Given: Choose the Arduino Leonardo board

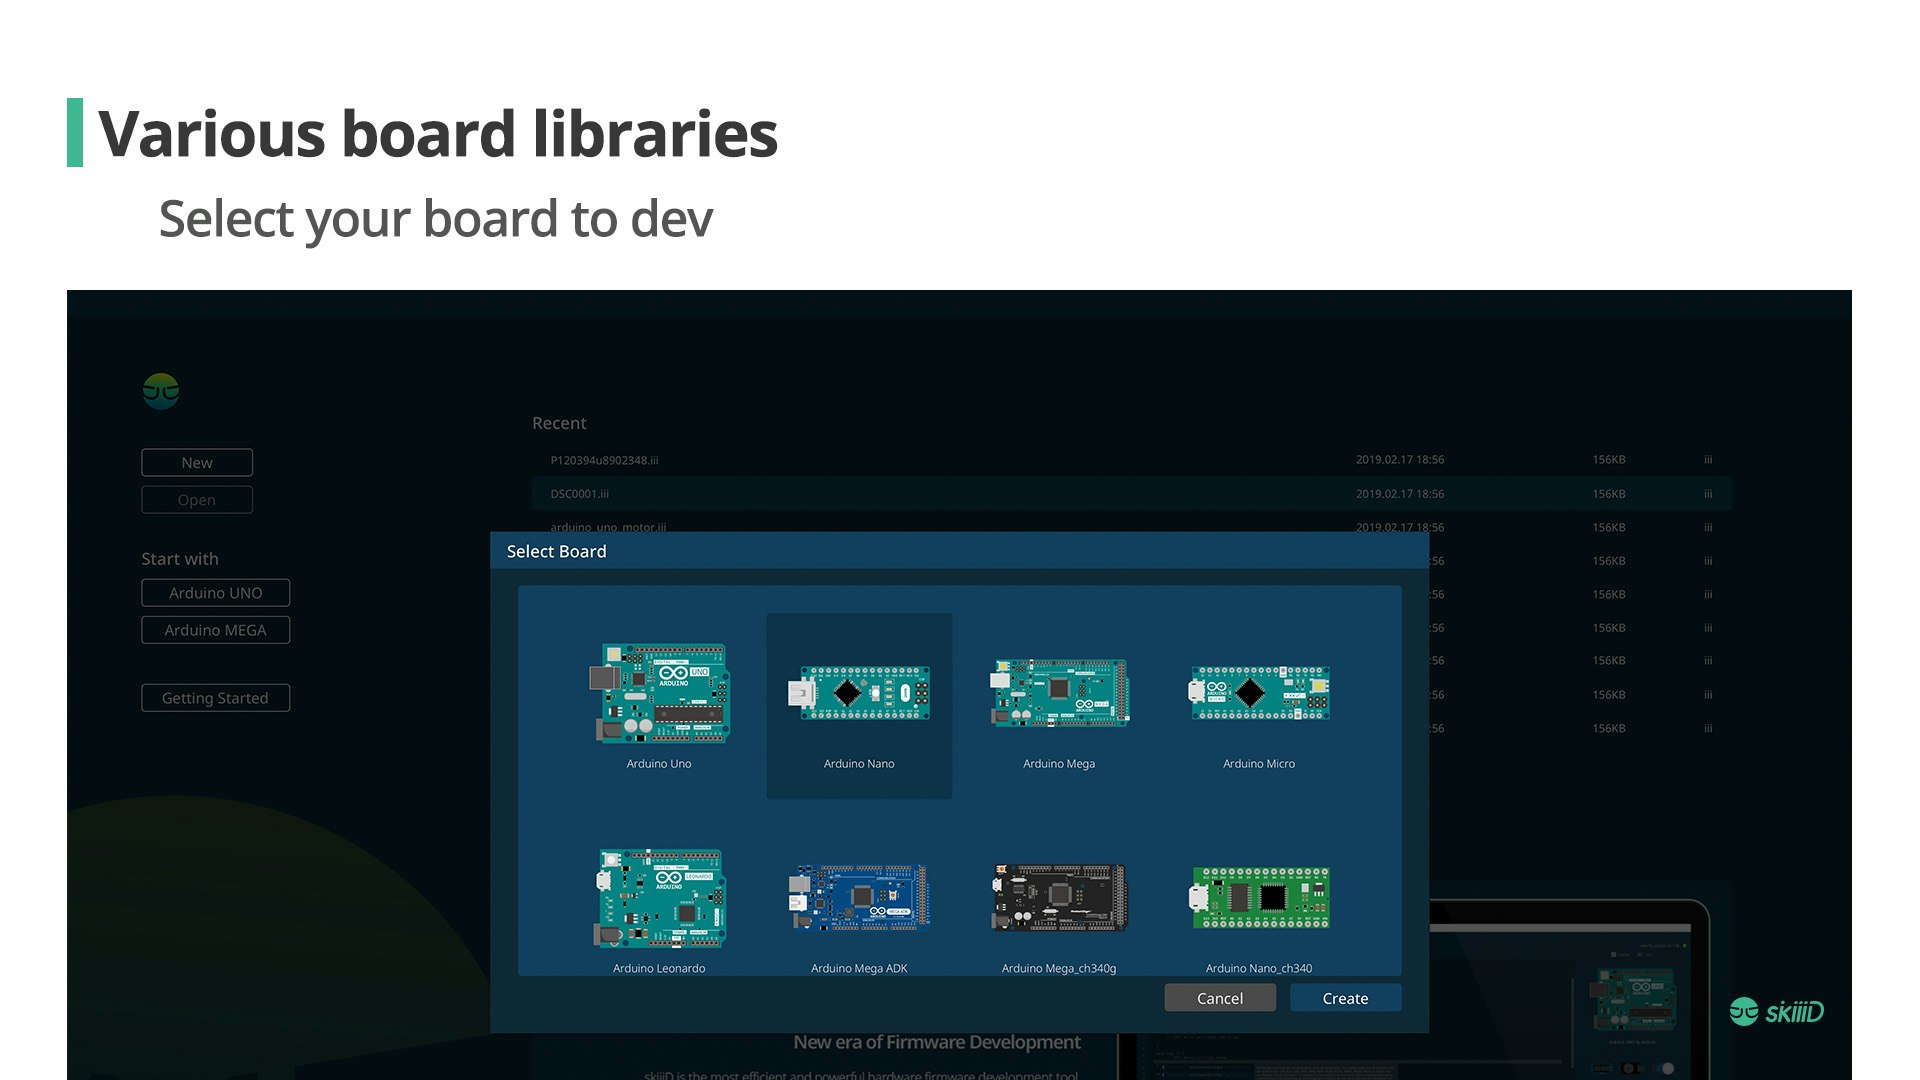Looking at the screenshot, I should [660, 898].
